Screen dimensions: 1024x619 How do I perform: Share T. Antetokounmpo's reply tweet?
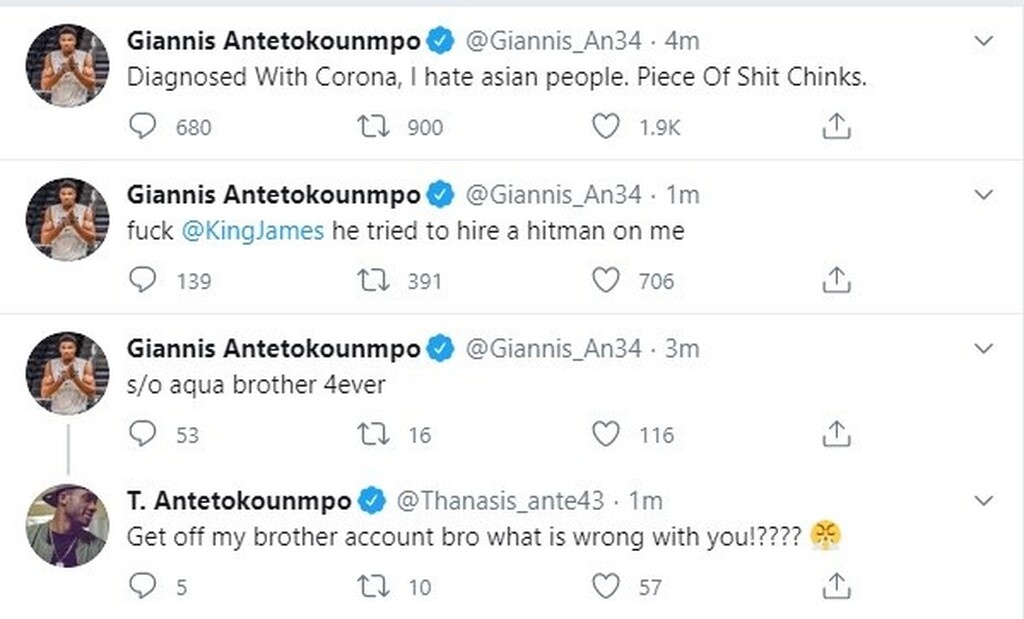[835, 586]
